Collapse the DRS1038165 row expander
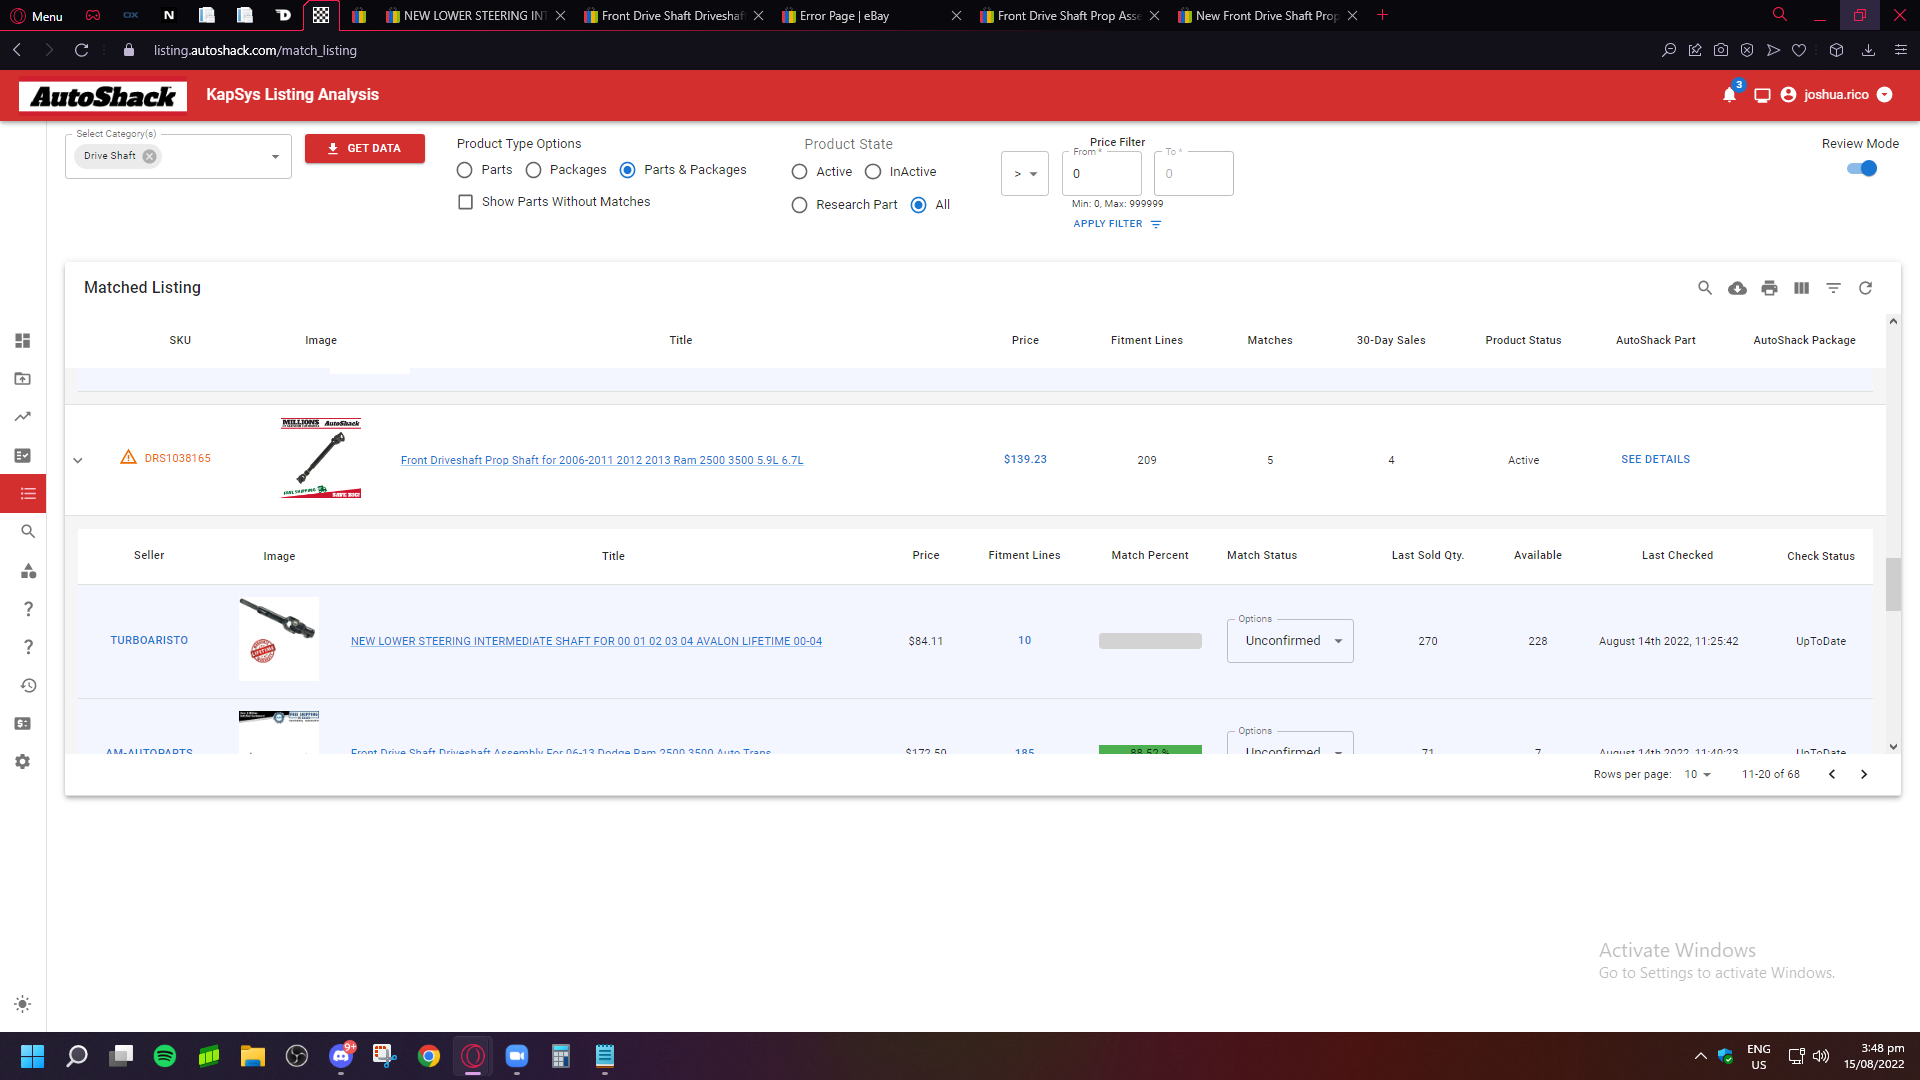The width and height of the screenshot is (1920, 1080). point(78,460)
